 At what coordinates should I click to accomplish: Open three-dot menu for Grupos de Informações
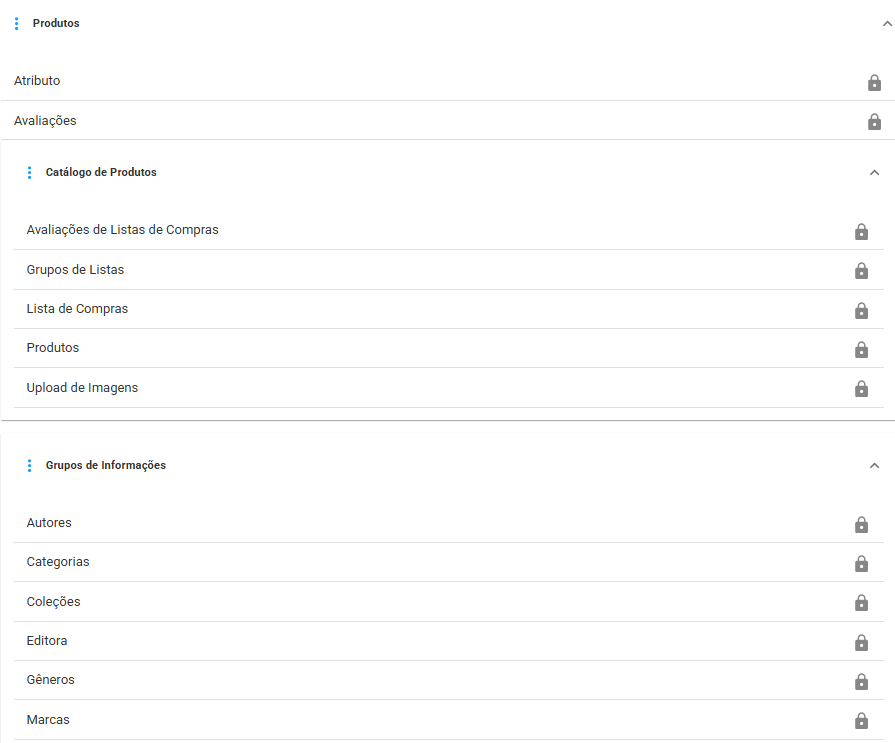[x=30, y=466]
